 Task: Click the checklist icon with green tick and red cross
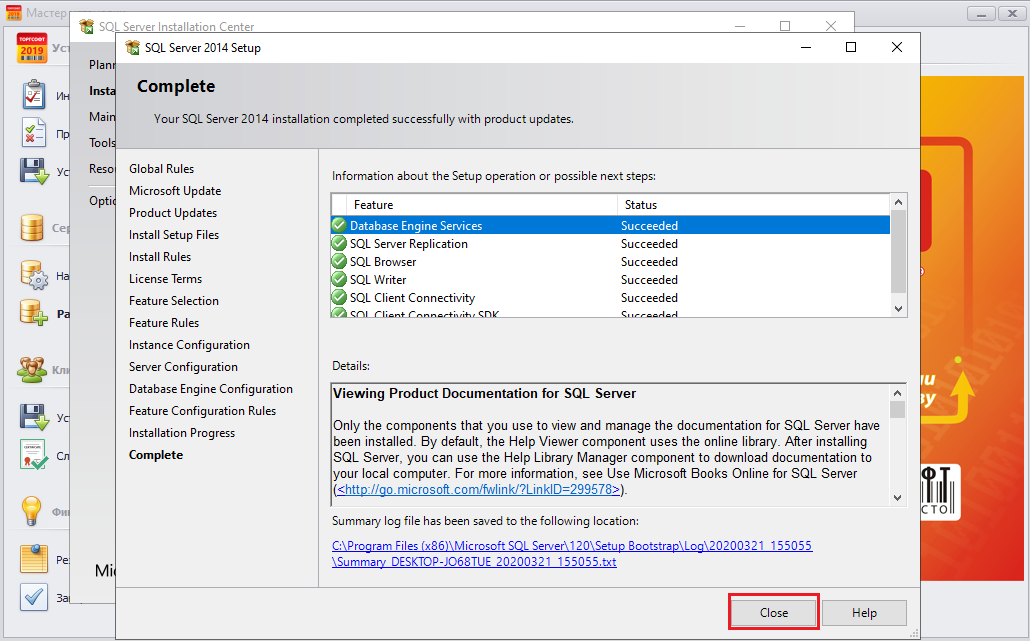click(x=34, y=133)
